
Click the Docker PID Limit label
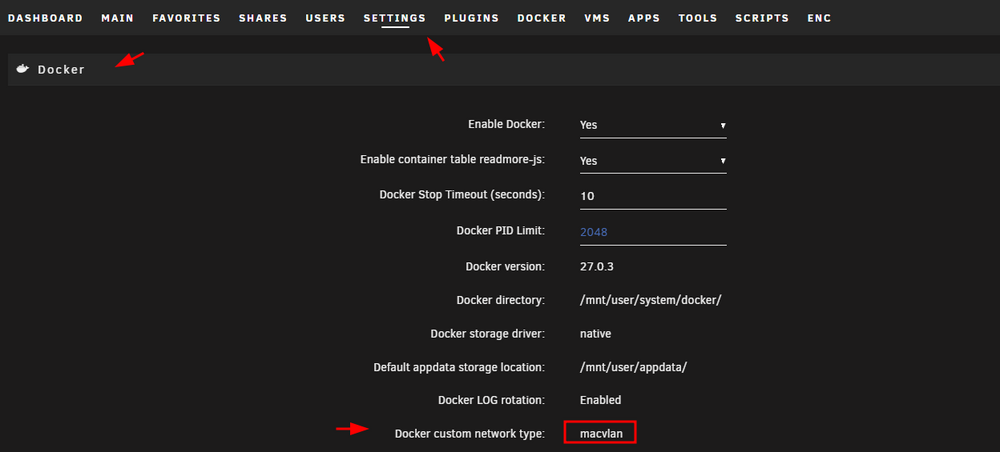(501, 231)
